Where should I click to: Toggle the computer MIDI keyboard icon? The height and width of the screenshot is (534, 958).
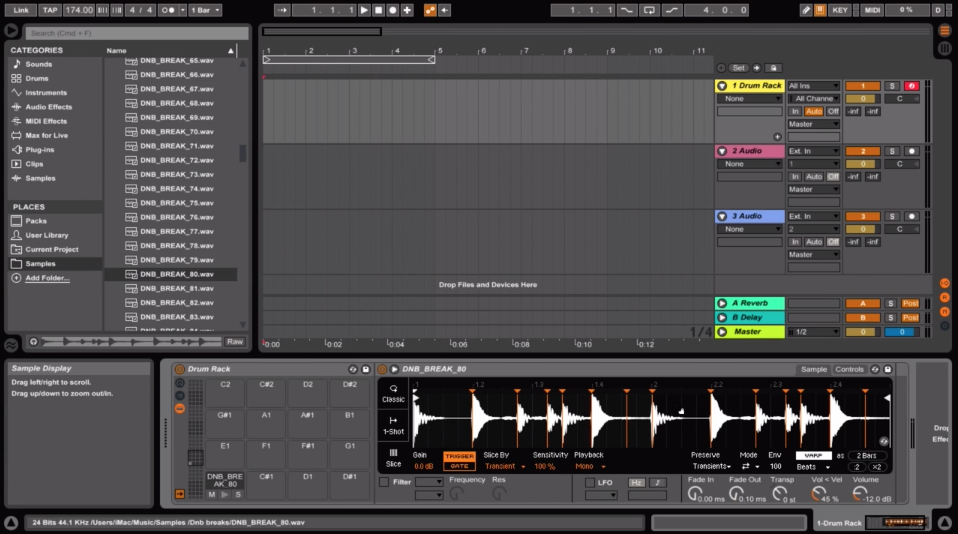pos(820,10)
